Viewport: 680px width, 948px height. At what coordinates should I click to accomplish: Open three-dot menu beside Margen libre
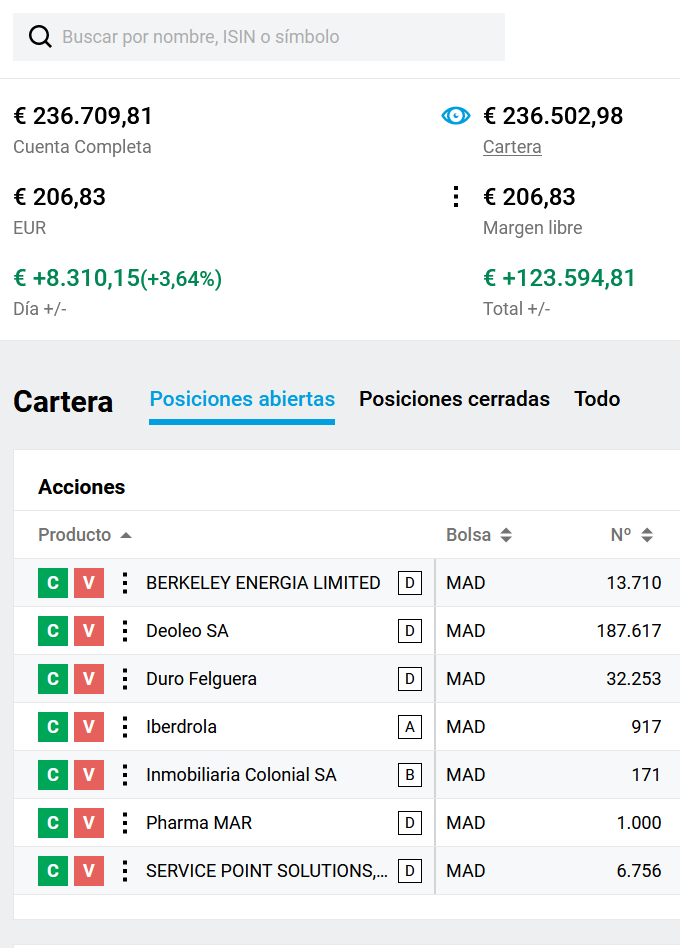click(456, 197)
